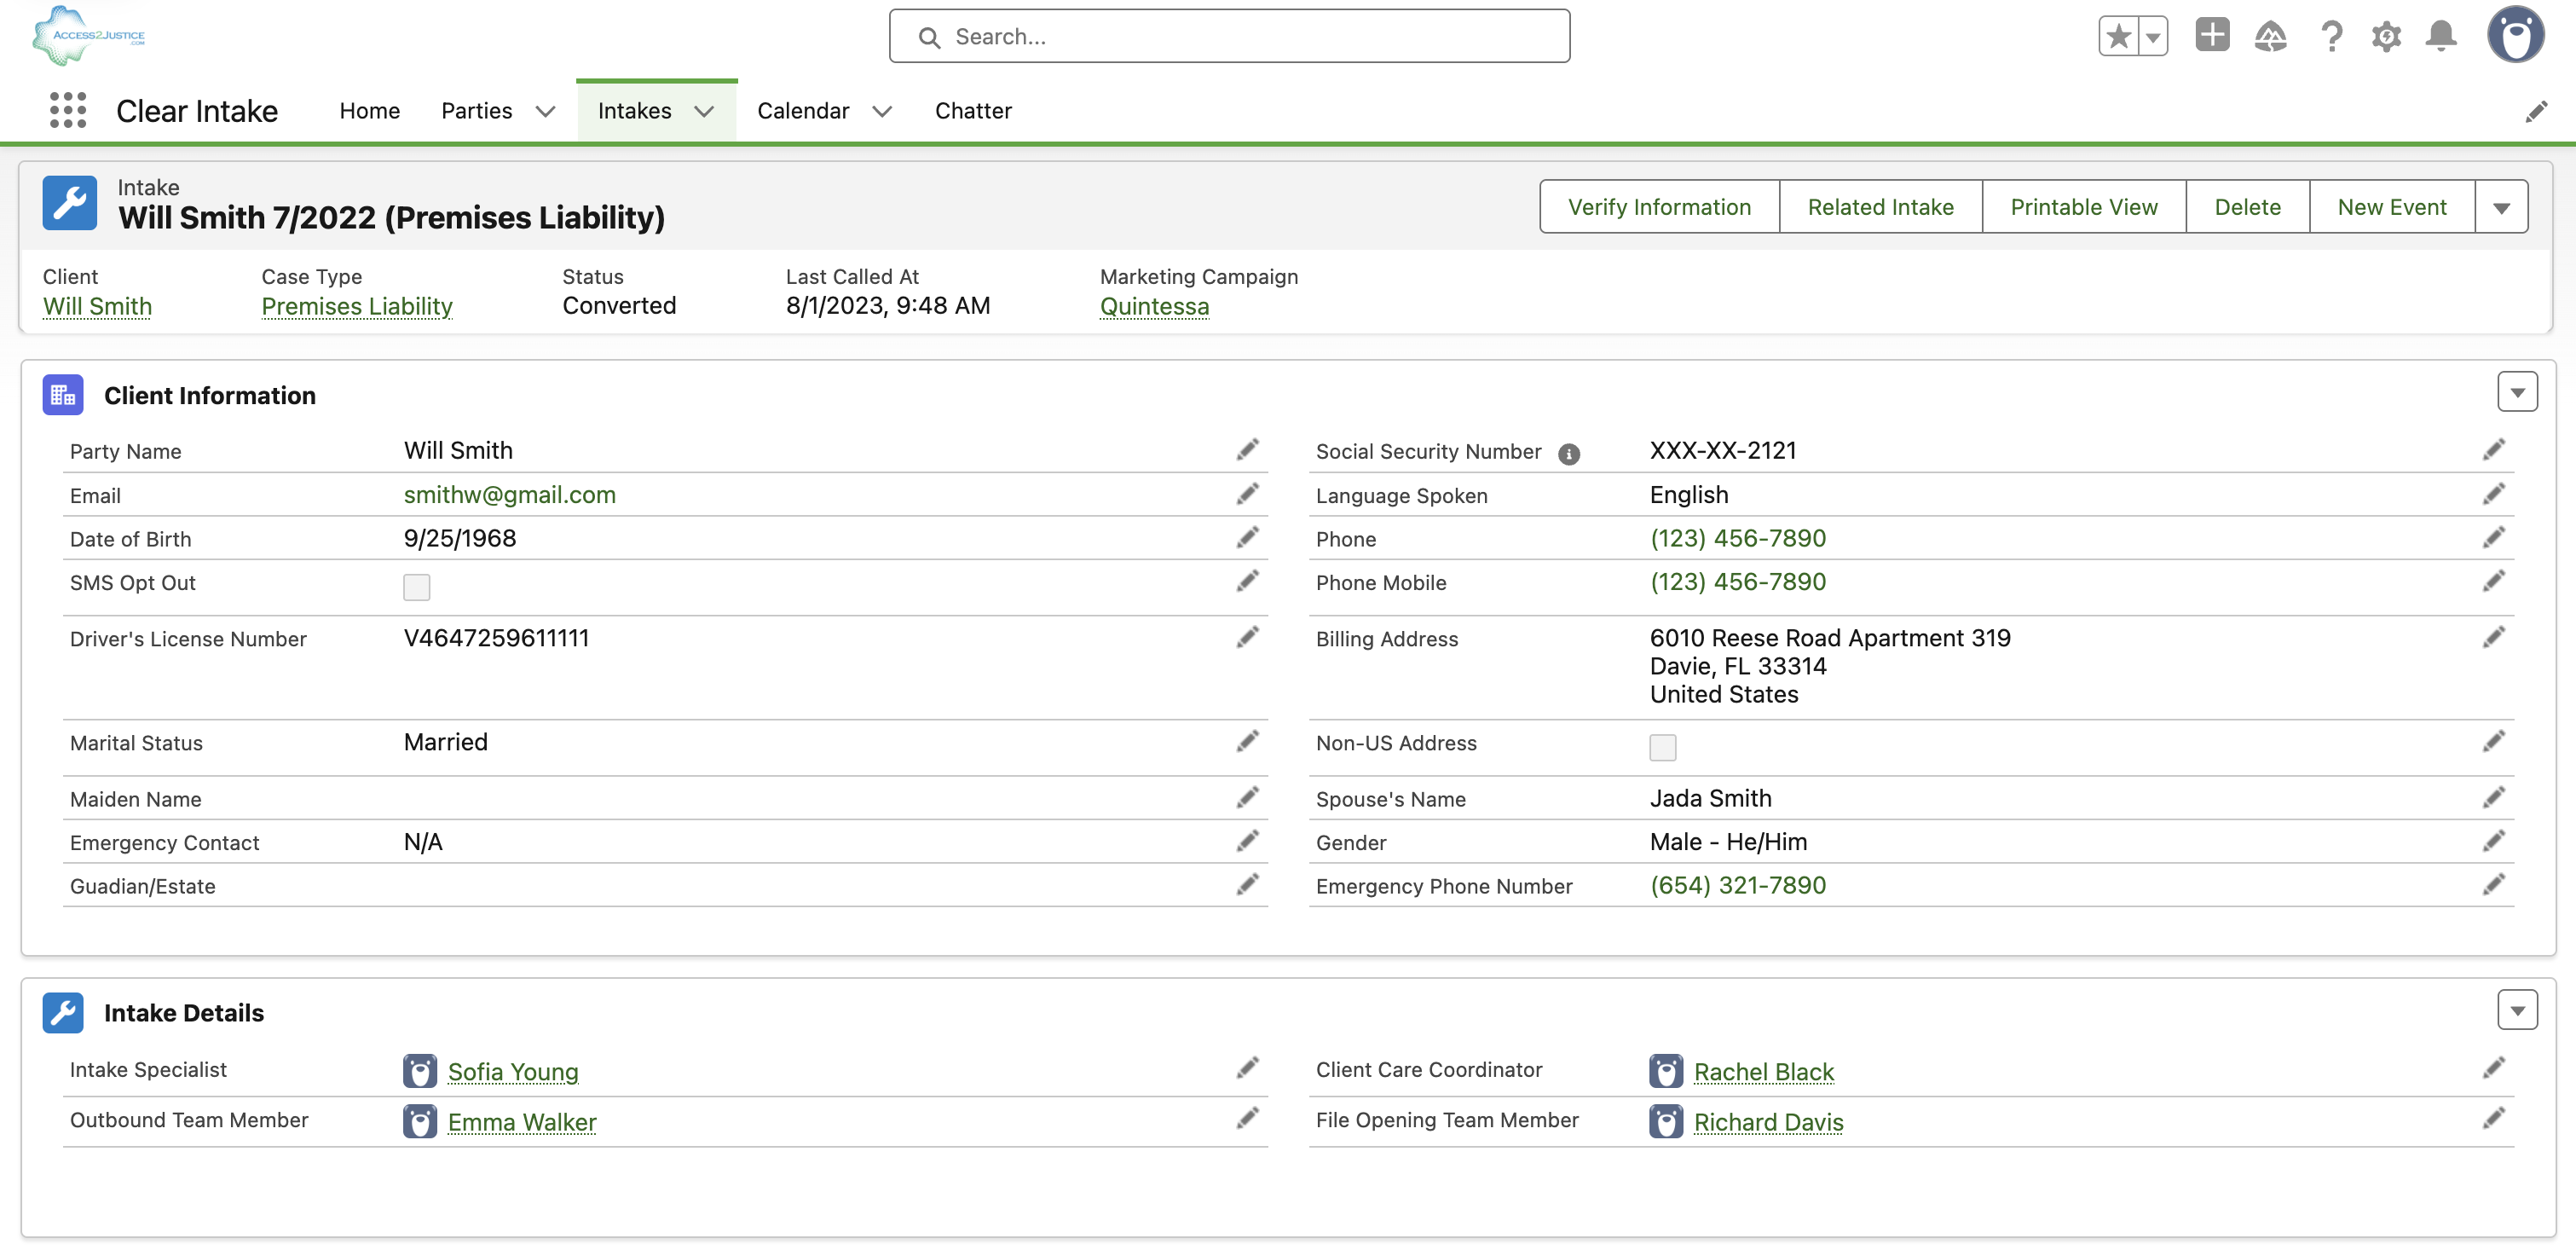Open the Quintessa marketing campaign link

(1154, 306)
